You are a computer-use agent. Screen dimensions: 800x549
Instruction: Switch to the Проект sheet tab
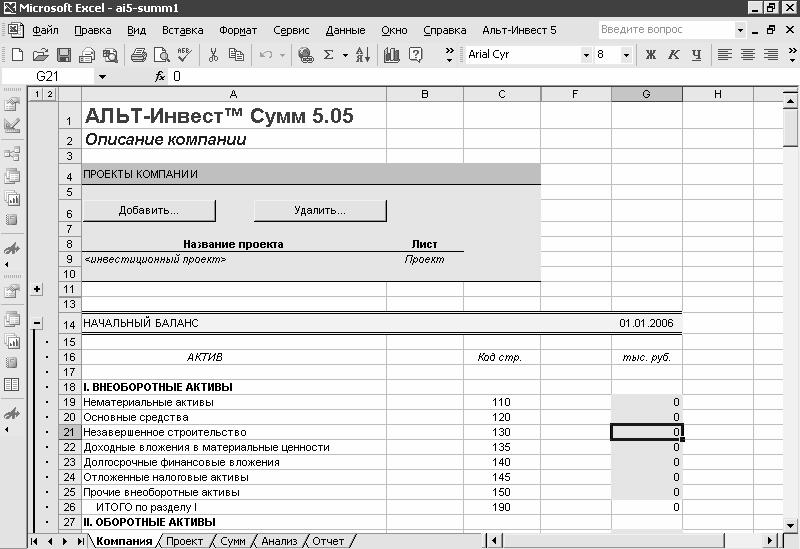click(x=185, y=541)
